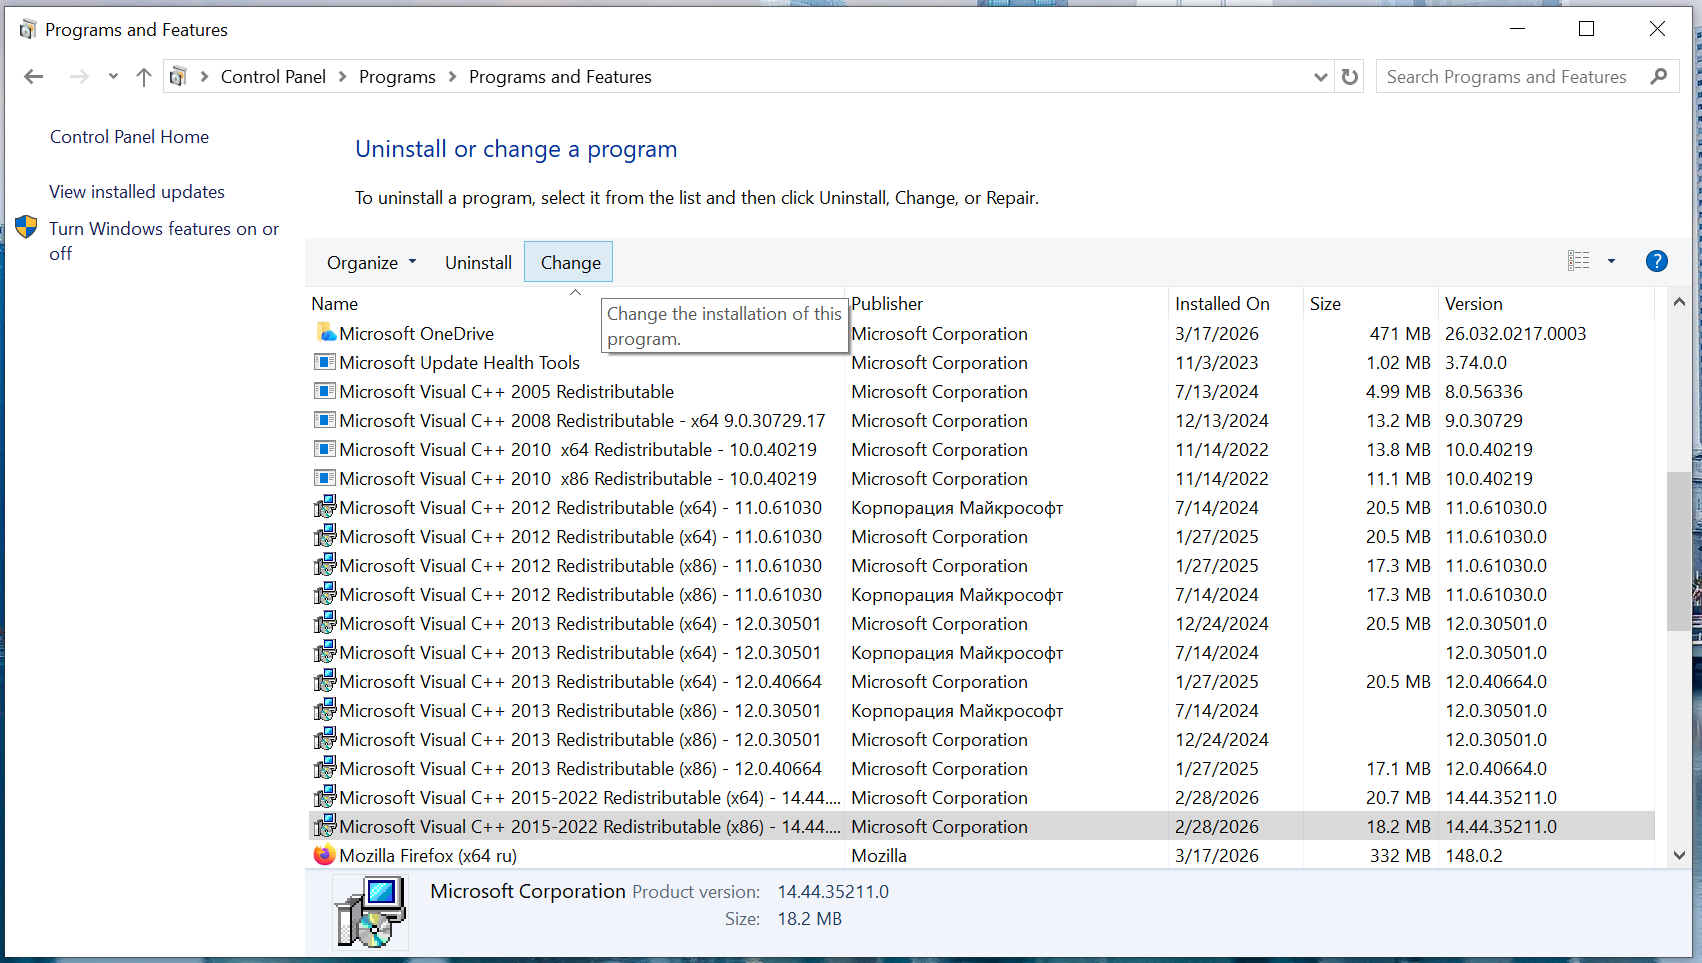This screenshot has width=1702, height=963.
Task: Open Control Panel Home link
Action: tap(129, 137)
